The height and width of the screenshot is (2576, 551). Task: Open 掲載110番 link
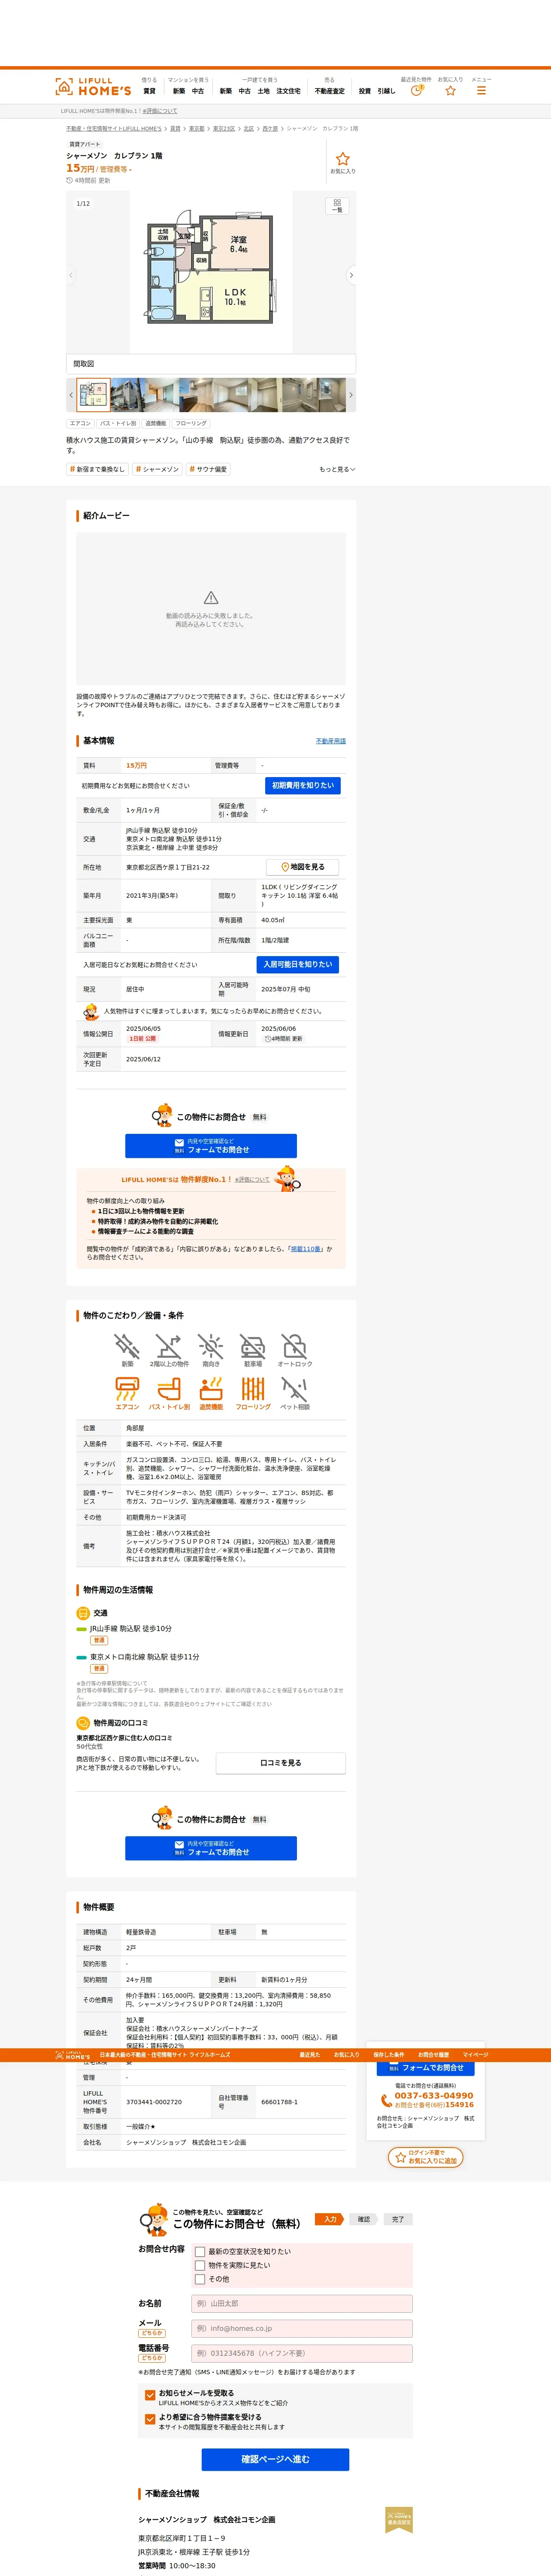coord(305,1249)
